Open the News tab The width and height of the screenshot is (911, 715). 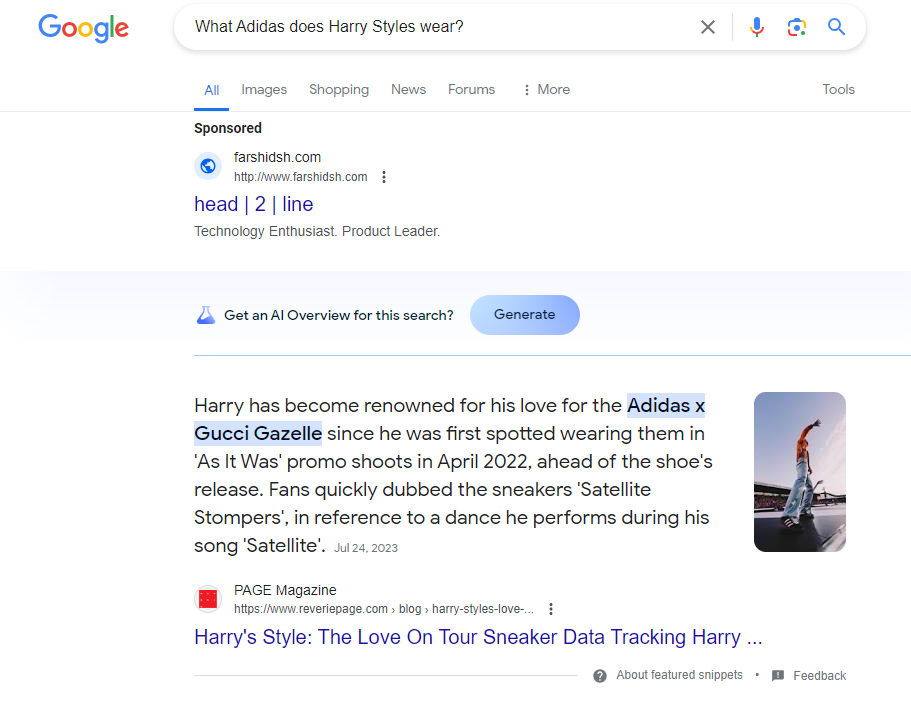pyautogui.click(x=408, y=89)
